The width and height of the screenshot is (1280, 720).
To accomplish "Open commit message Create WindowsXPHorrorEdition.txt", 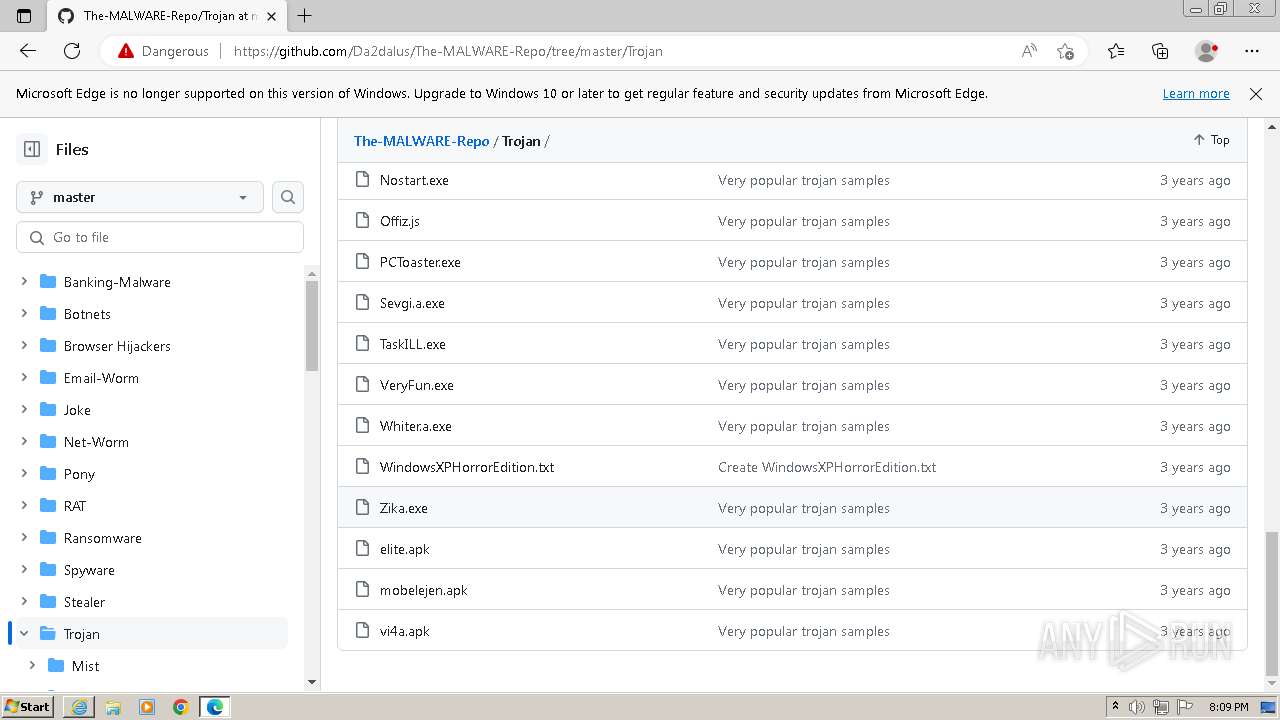I will (827, 468).
